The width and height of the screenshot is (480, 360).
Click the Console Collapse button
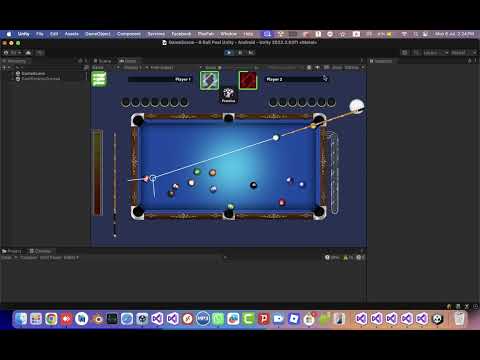(x=29, y=258)
